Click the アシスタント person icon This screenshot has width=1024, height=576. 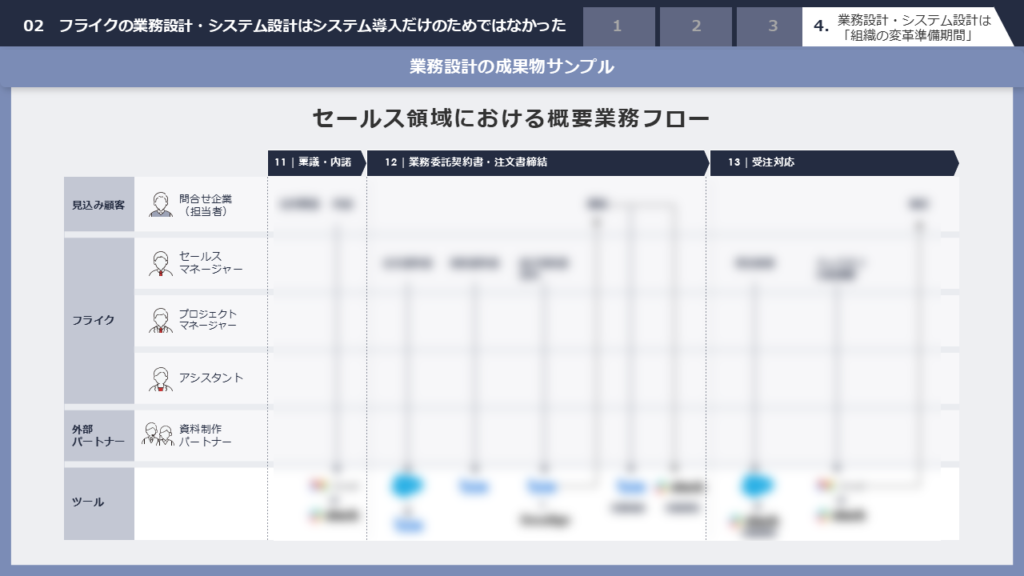point(160,379)
